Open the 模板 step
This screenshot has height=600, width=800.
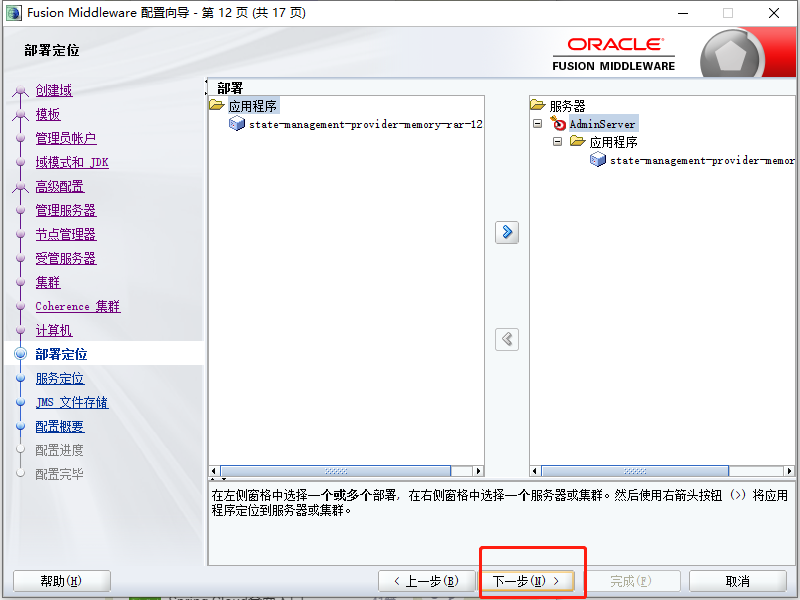48,114
